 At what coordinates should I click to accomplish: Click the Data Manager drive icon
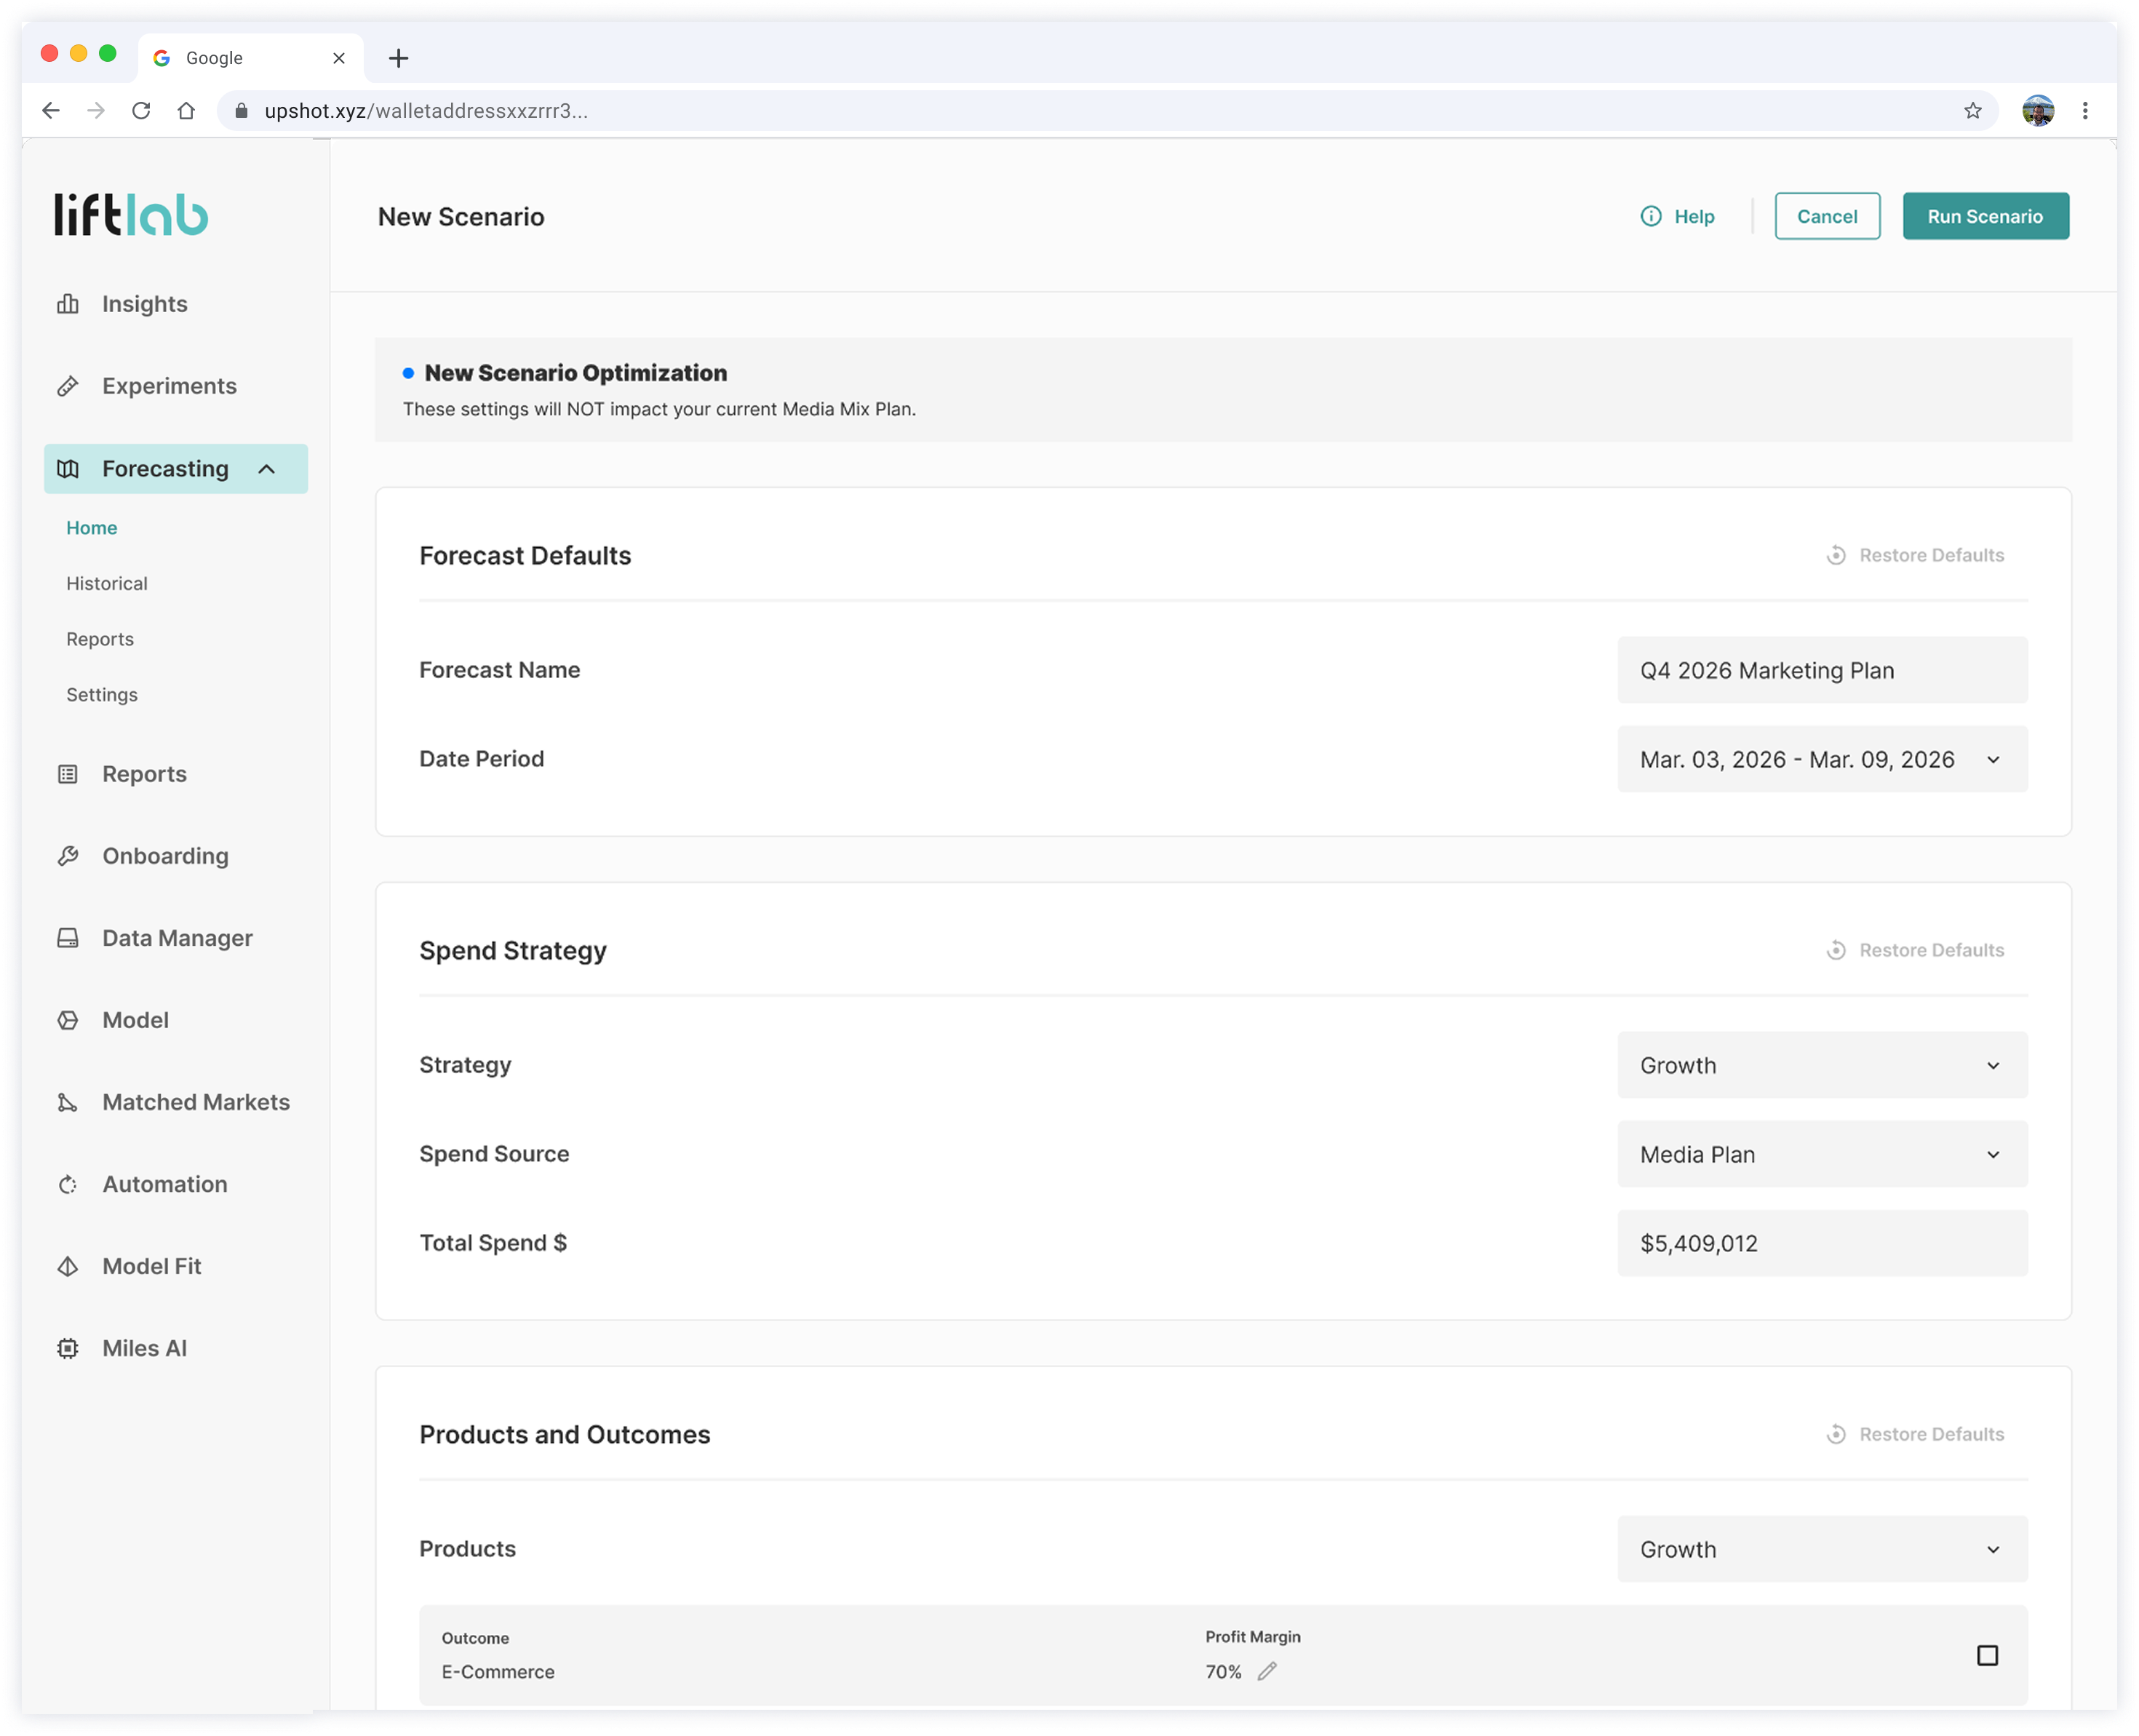[x=68, y=938]
